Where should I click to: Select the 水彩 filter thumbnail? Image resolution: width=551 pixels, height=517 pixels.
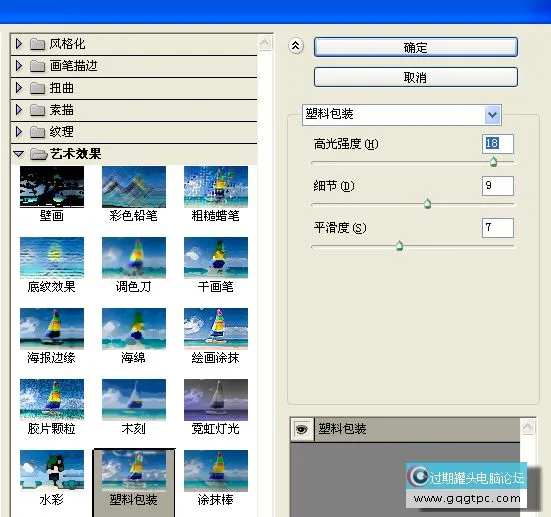[52, 471]
